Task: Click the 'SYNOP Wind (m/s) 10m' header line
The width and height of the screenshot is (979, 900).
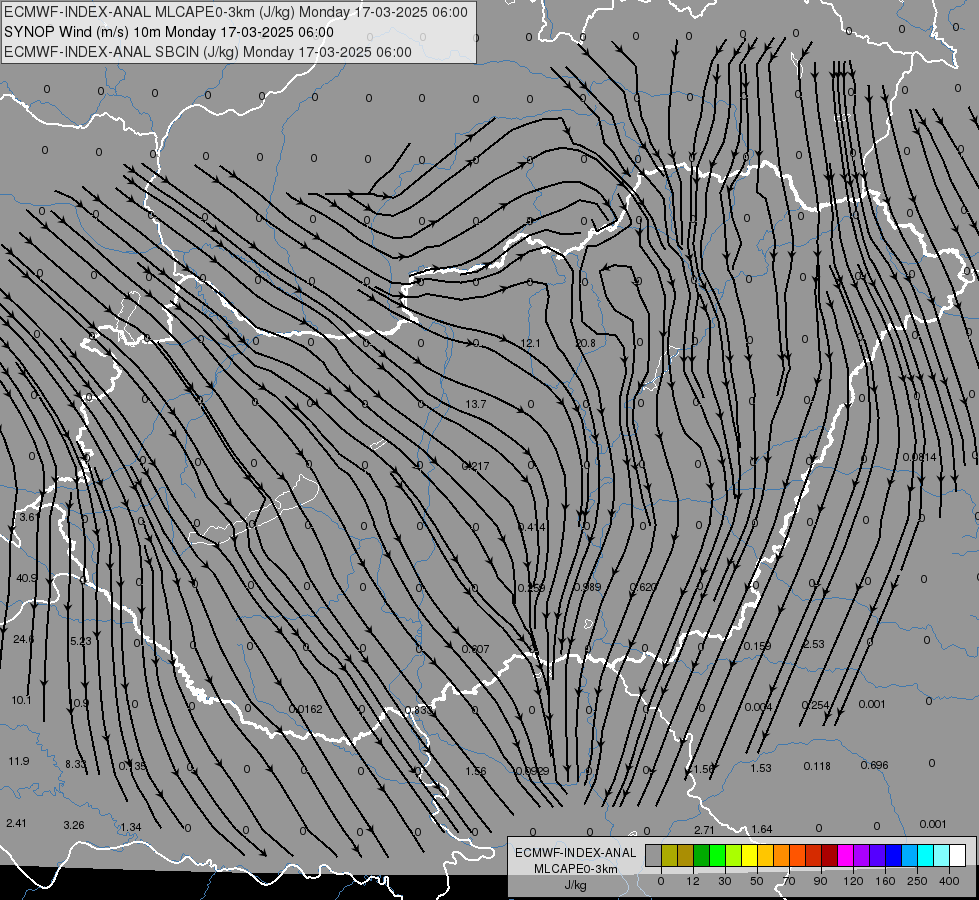Action: 169,32
